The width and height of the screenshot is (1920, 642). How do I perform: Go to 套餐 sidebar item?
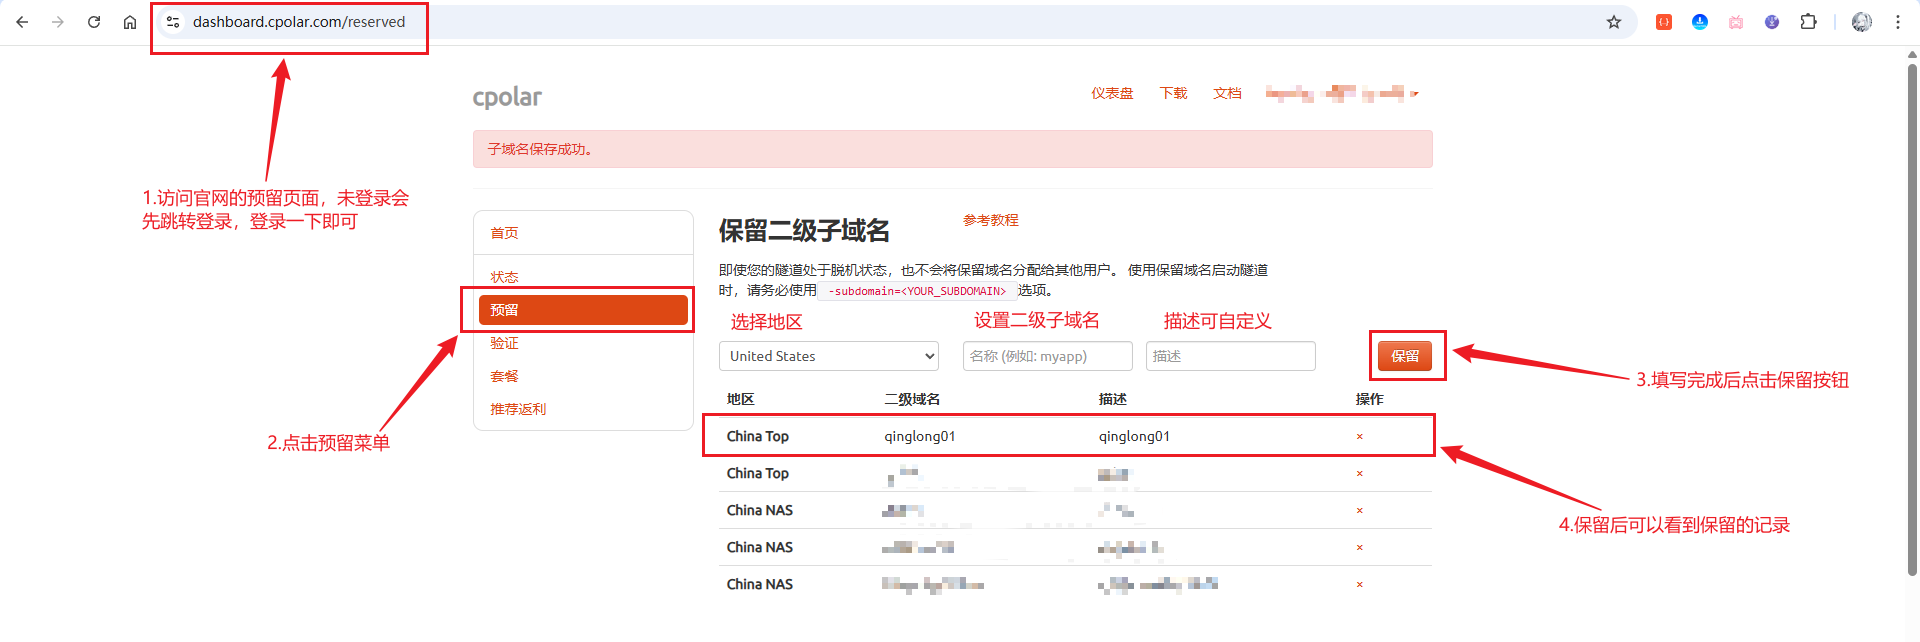(x=505, y=376)
